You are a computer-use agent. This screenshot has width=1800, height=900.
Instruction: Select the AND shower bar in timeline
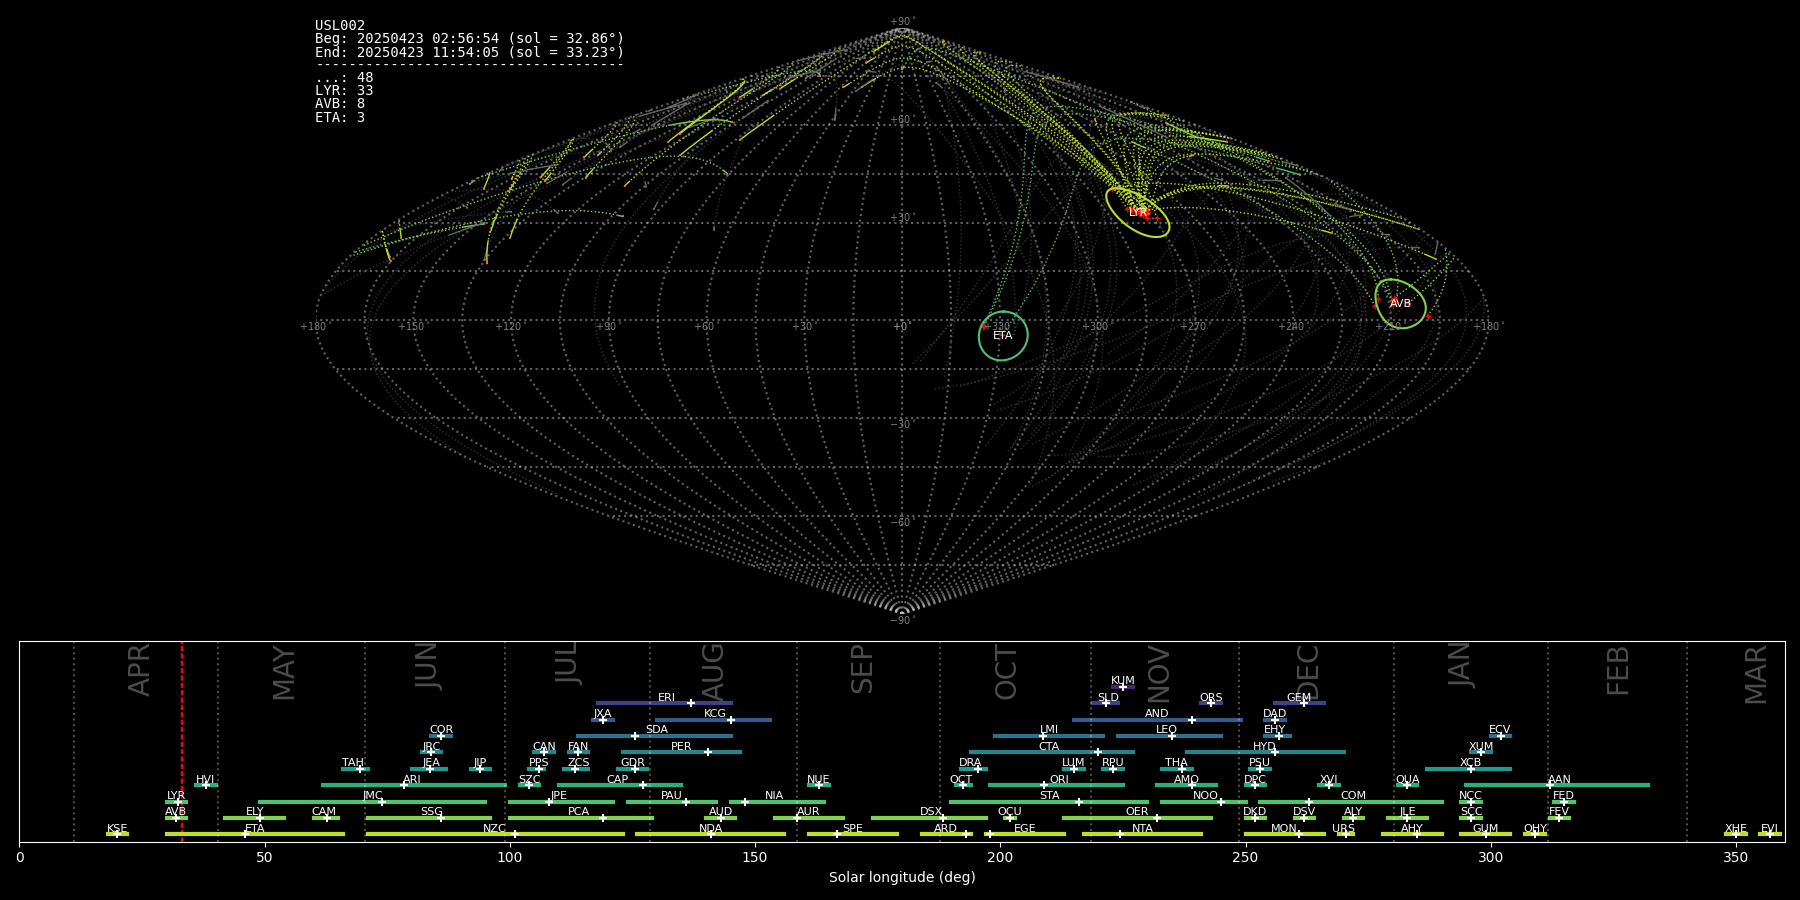1157,720
